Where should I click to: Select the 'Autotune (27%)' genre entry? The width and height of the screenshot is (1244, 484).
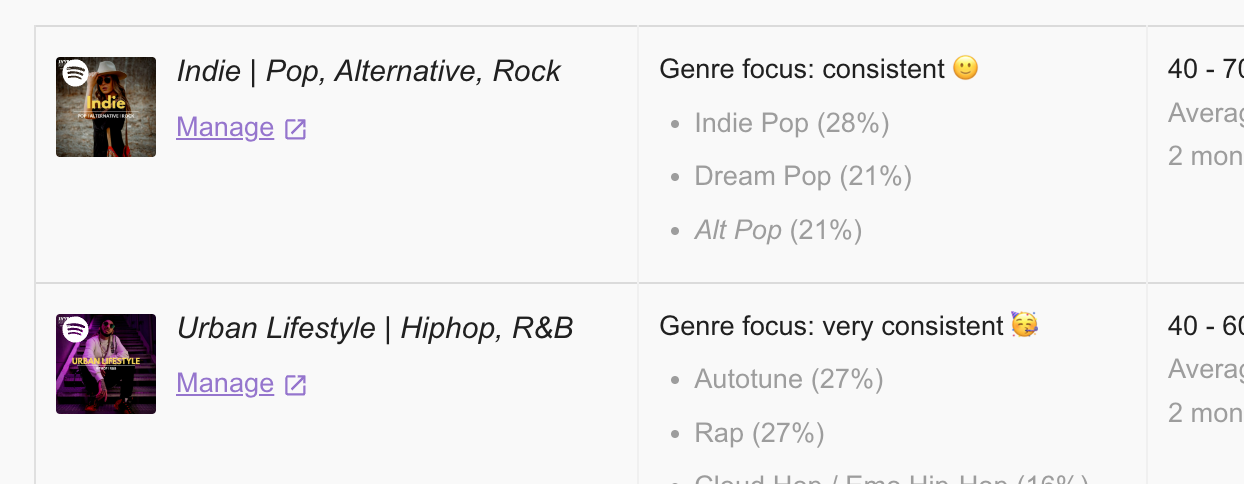click(788, 380)
